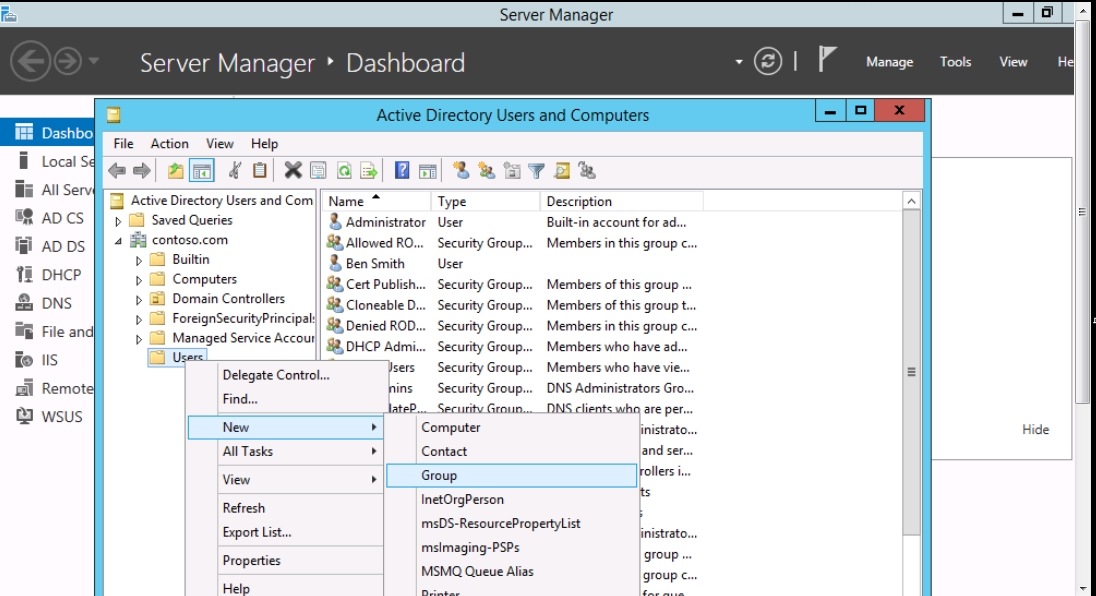Screen dimensions: 1096x596
Task: Click the Find objects magnifier icon
Action: coord(562,170)
